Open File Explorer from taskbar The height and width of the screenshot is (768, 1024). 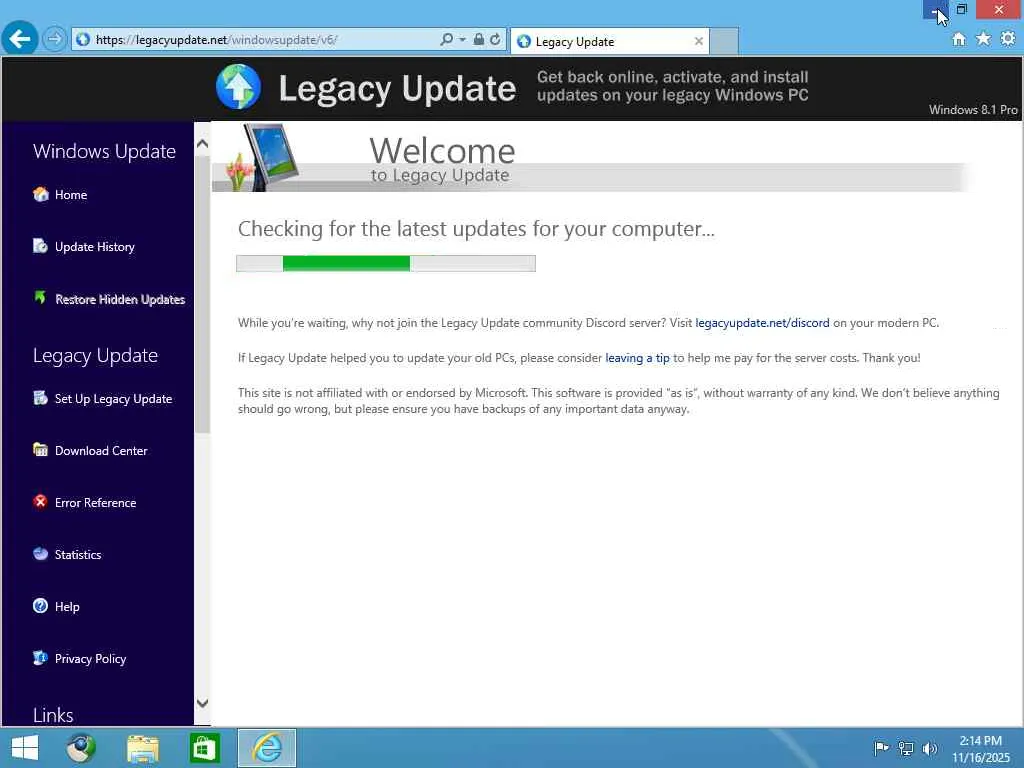[143, 748]
